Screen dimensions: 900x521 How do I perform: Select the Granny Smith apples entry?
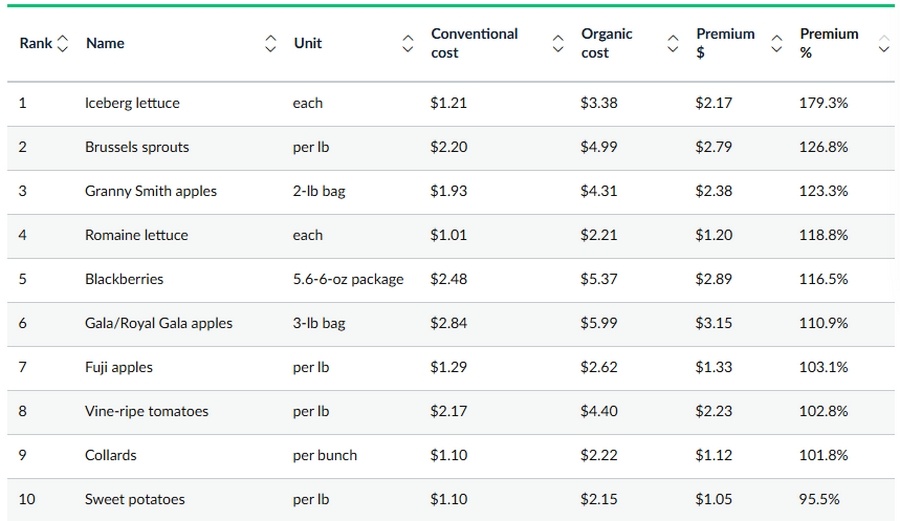[151, 191]
